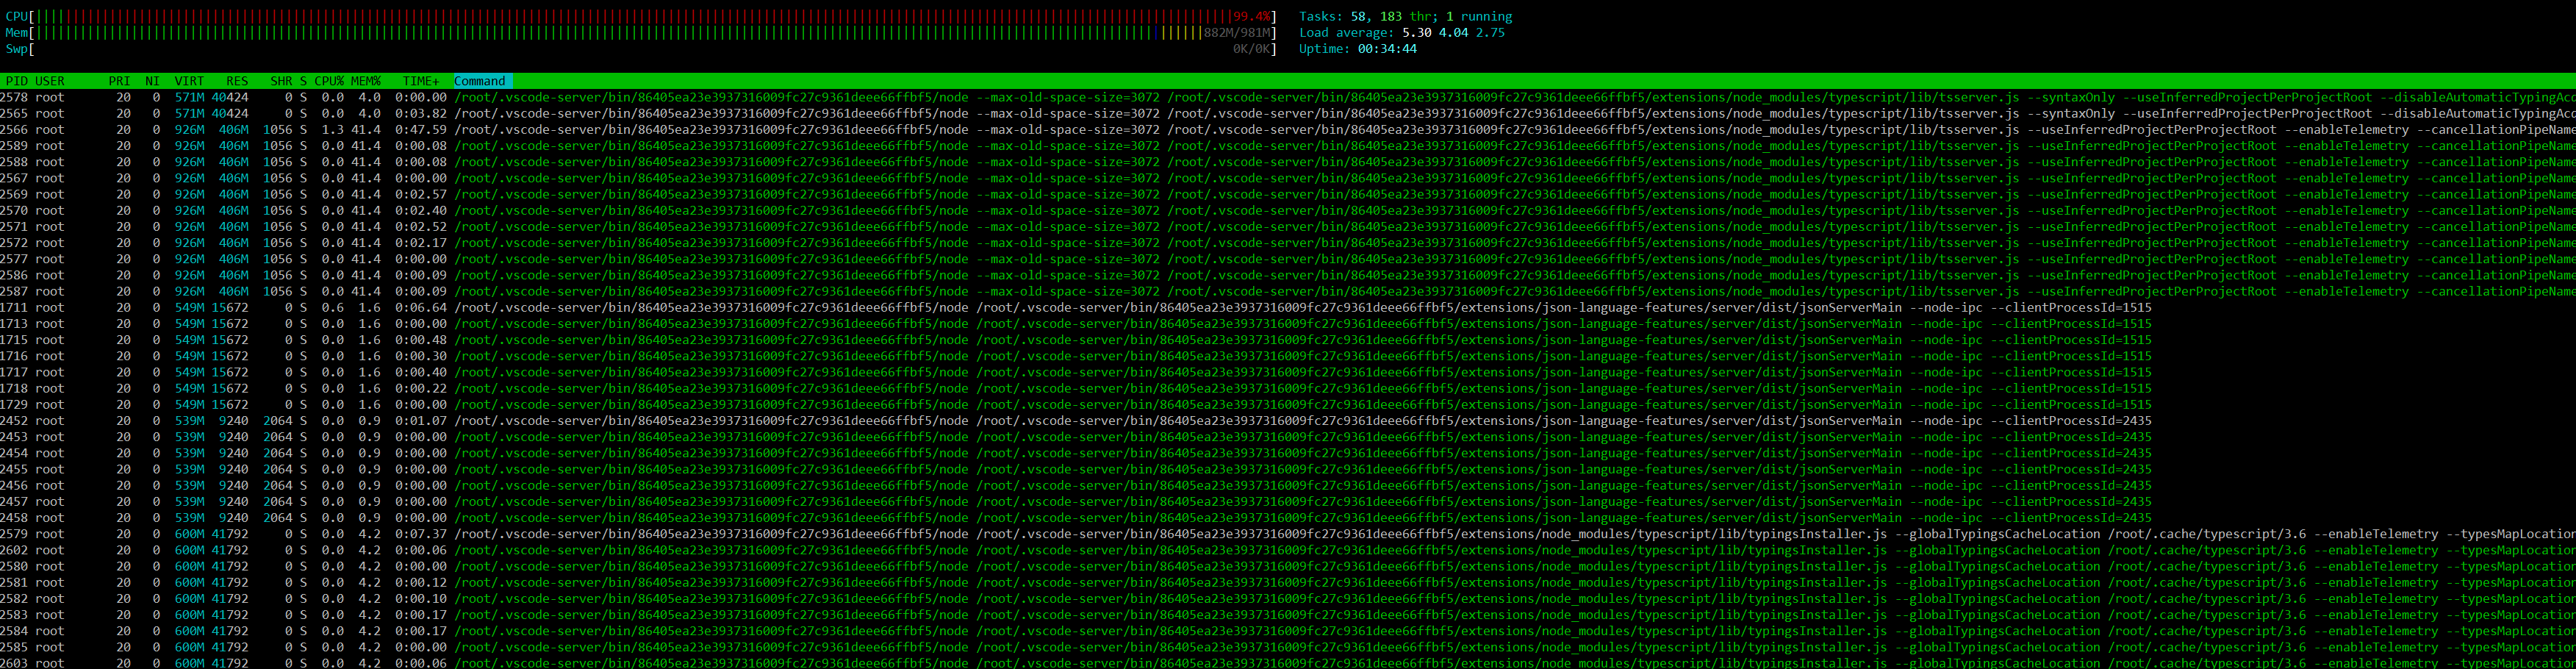Screen dimensions: 2576x669
Task: Select the process row with PID 2584
Action: point(1288,631)
